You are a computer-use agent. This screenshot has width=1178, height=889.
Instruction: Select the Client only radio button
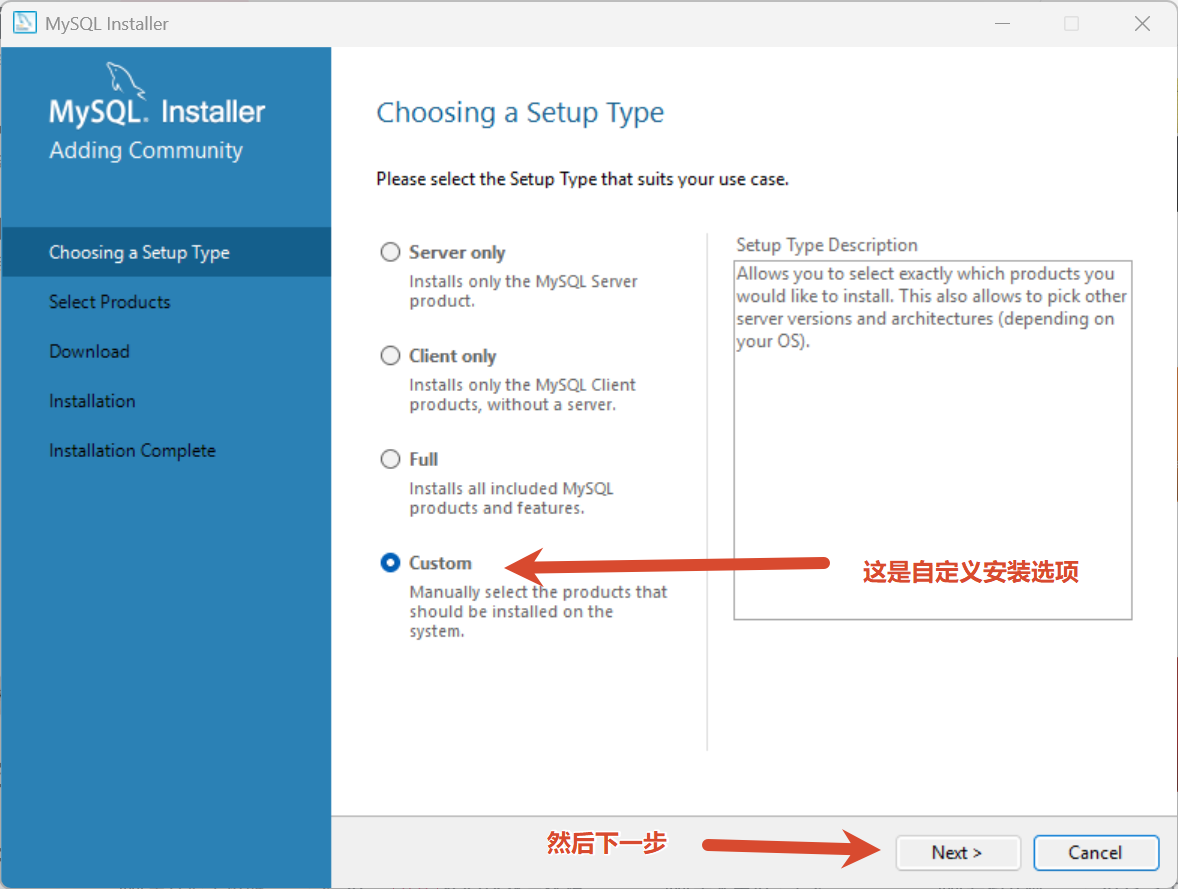390,355
